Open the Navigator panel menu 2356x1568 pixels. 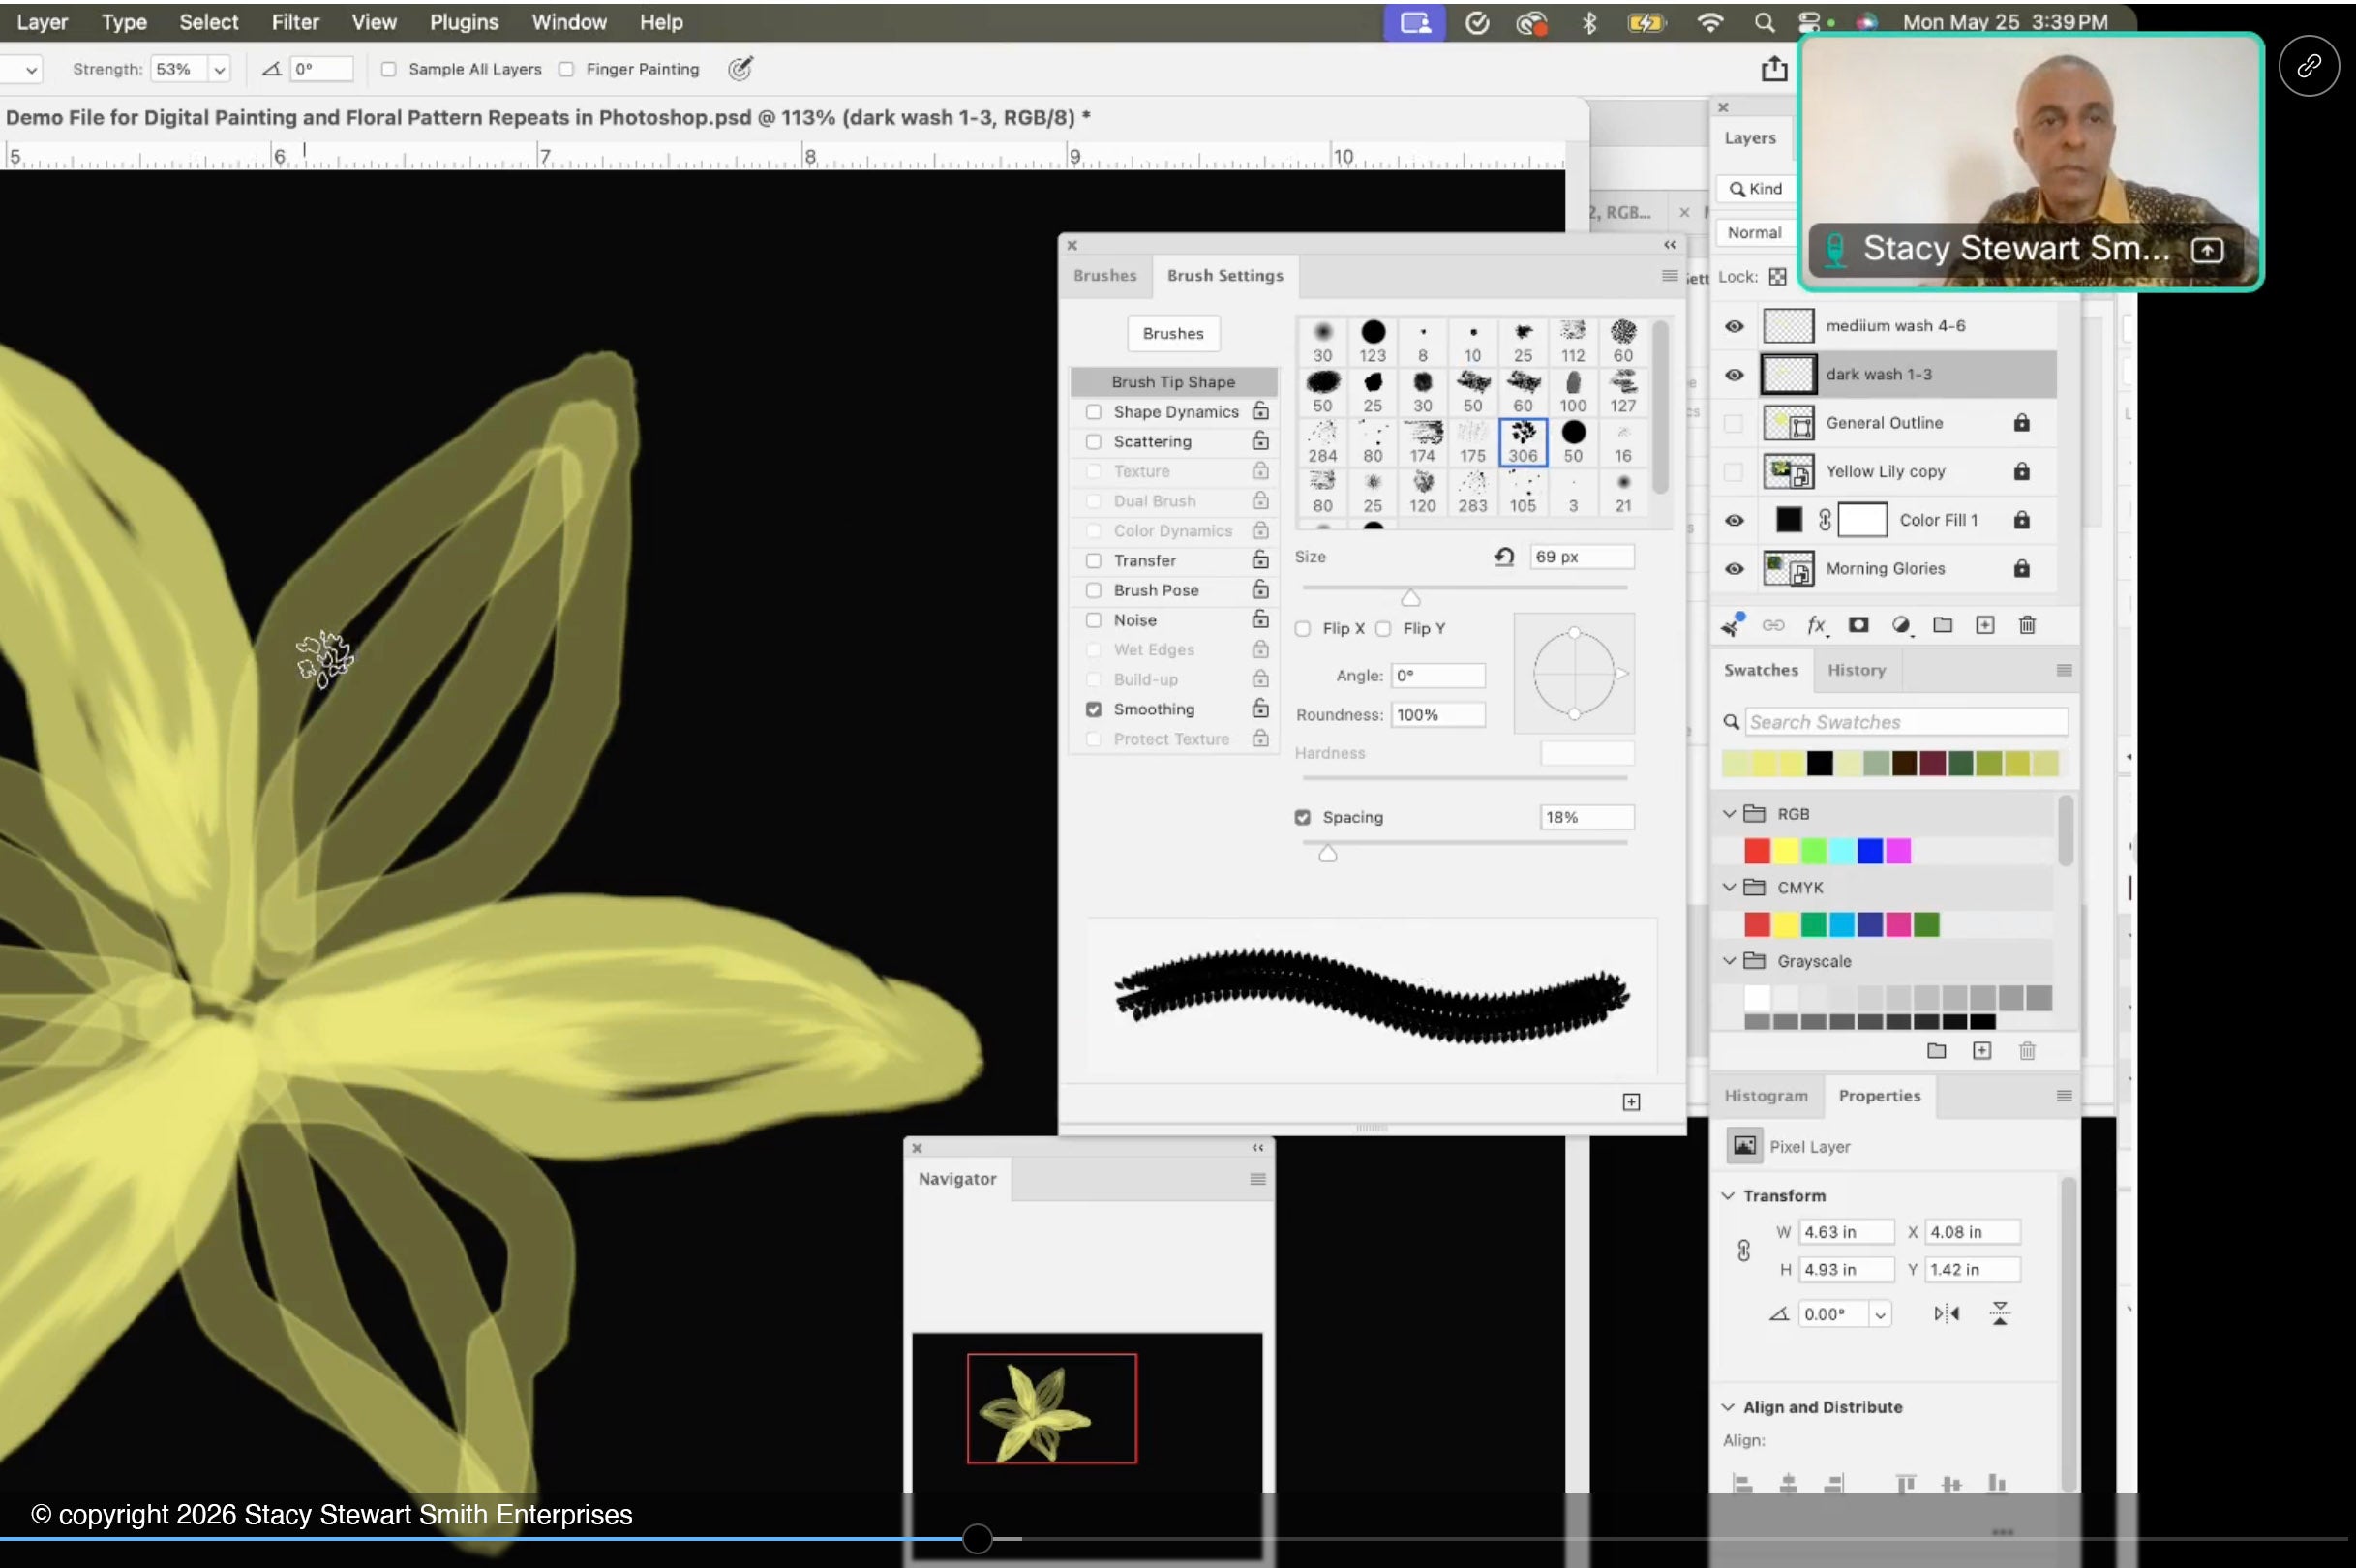point(1257,1179)
